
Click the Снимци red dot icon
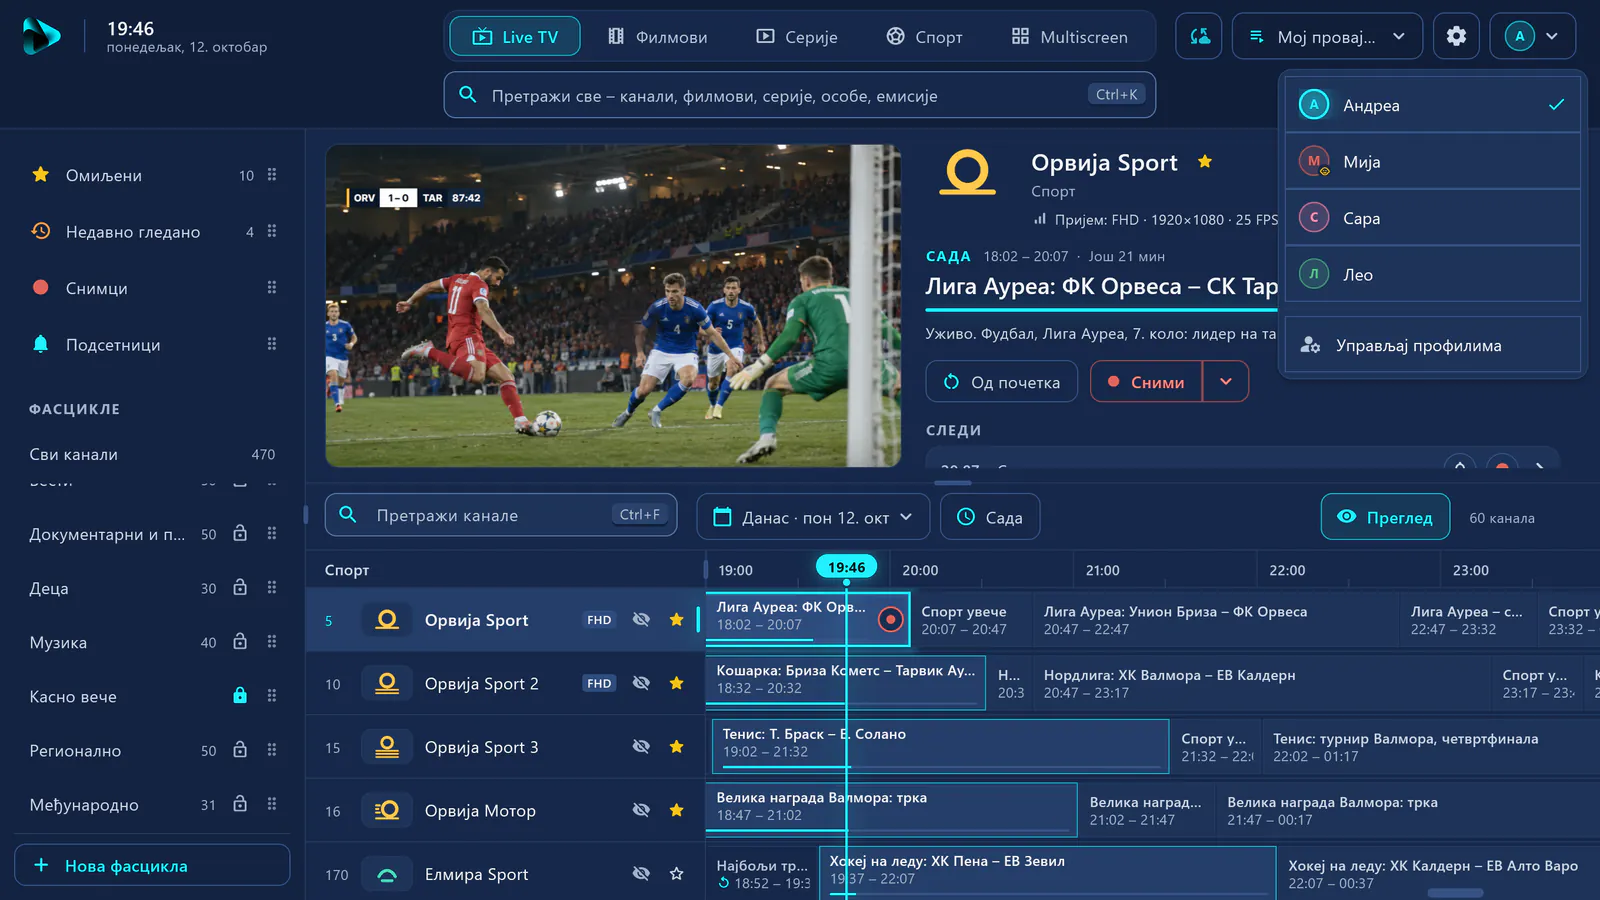[41, 287]
